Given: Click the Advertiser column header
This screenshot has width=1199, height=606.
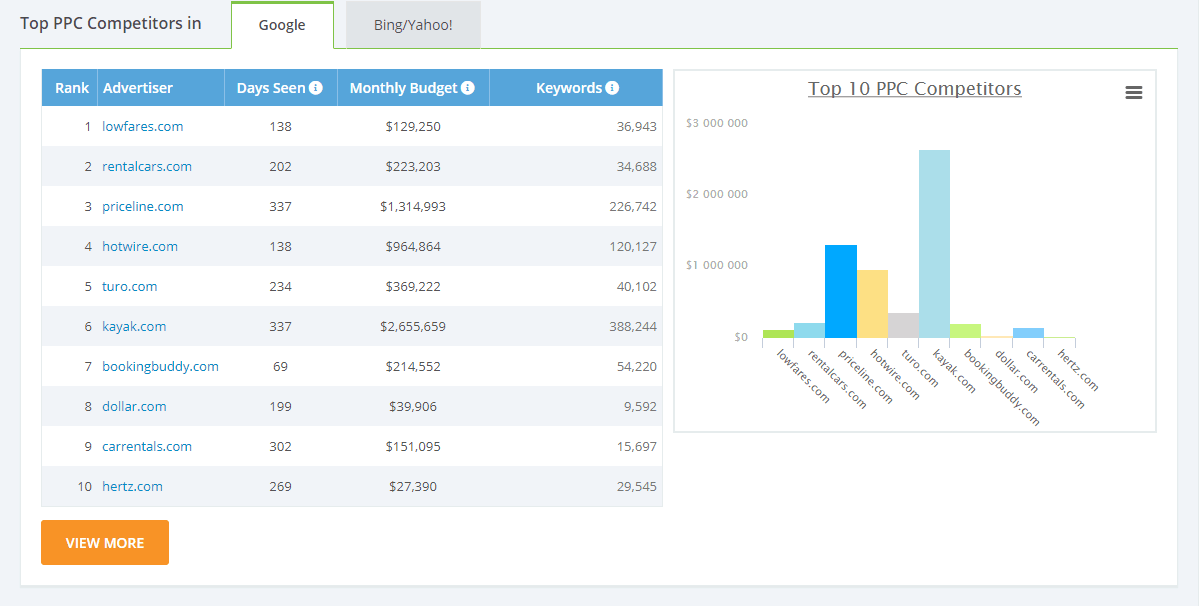Looking at the screenshot, I should [x=137, y=88].
